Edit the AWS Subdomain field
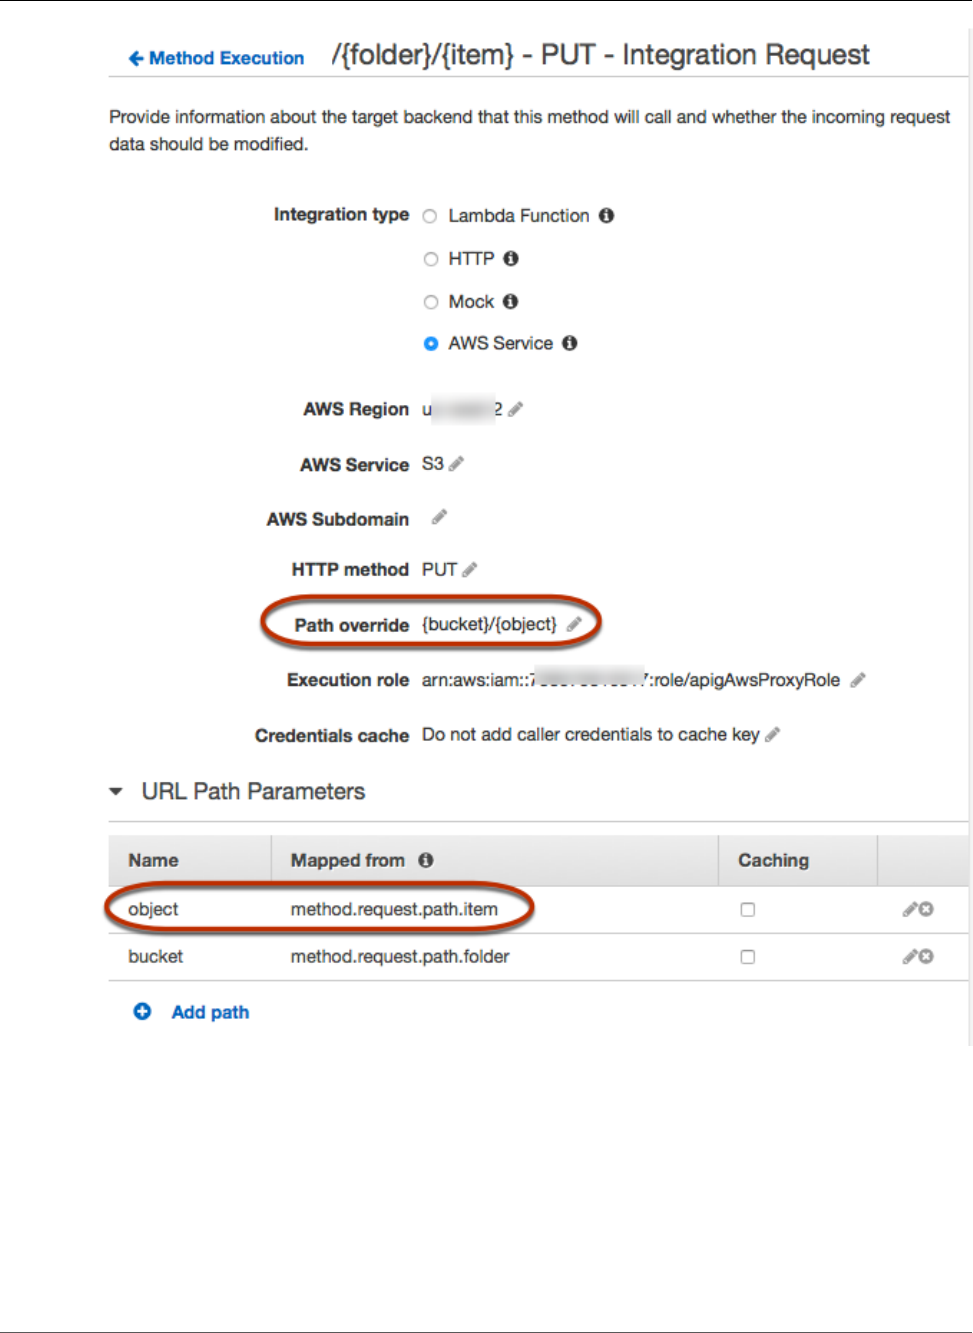The image size is (973, 1333). click(439, 517)
